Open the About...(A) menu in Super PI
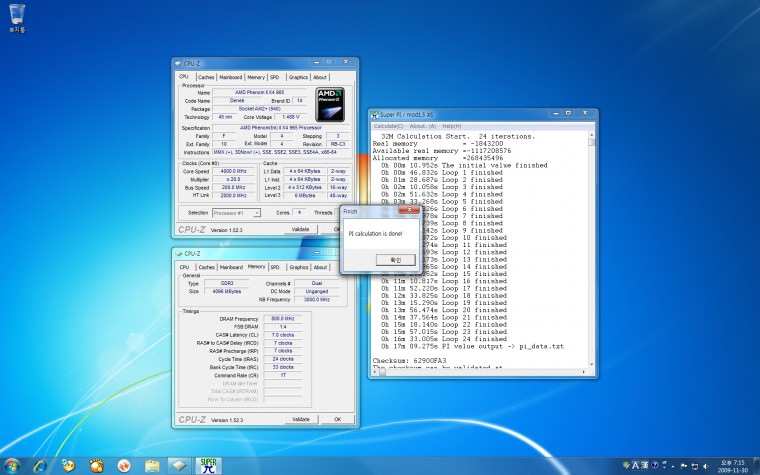Viewport: 760px width, 475px height. [x=423, y=126]
